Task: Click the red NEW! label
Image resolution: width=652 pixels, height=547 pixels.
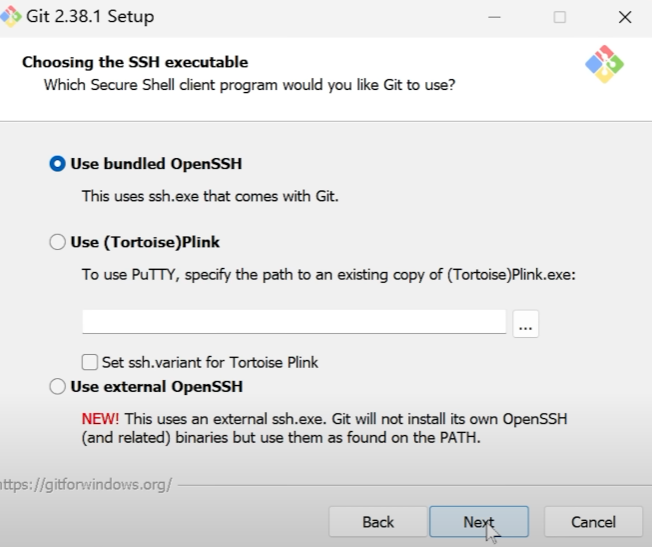Action: click(100, 418)
